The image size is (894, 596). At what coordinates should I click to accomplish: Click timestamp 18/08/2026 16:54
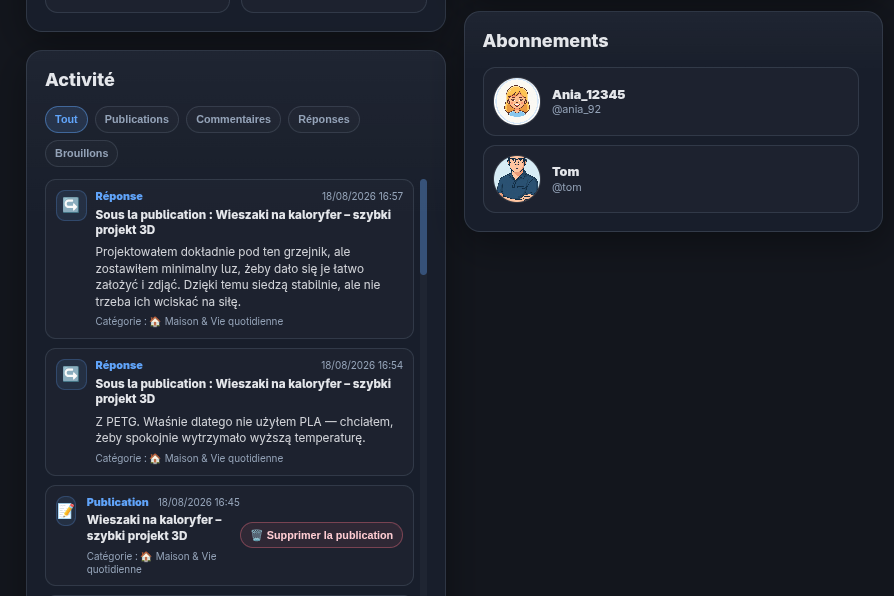click(362, 365)
